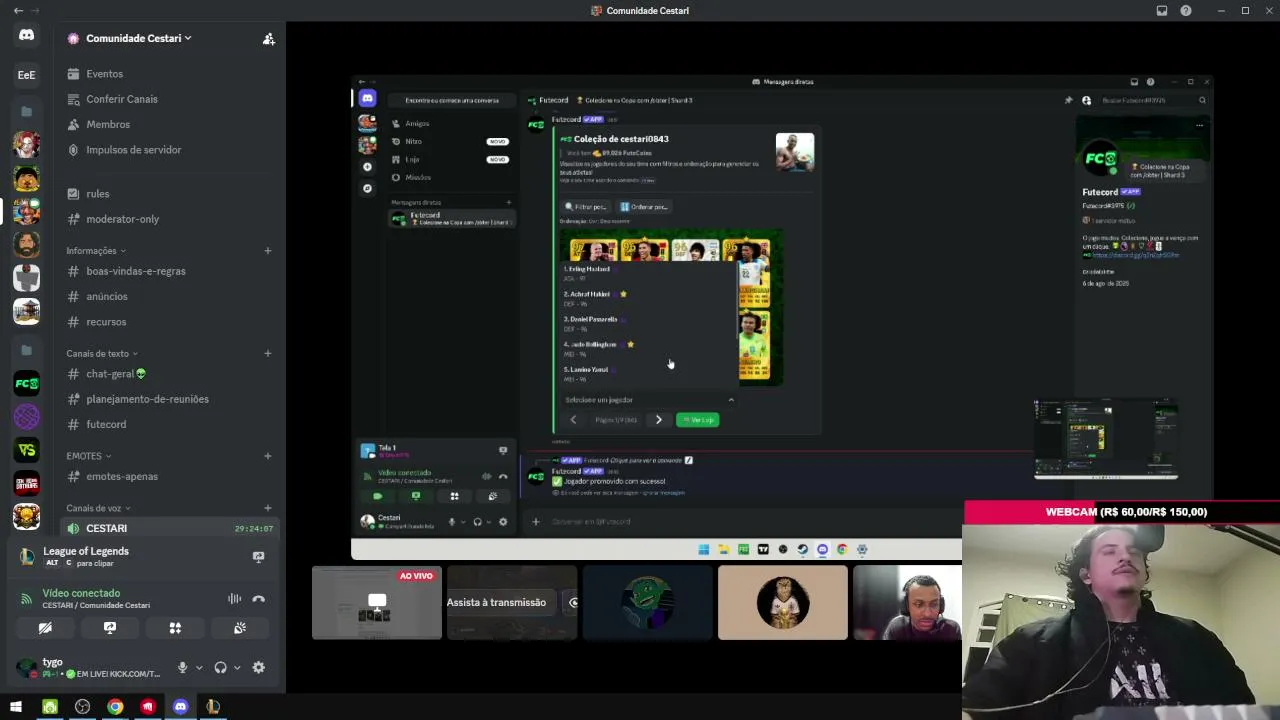Open the VS server icon in sidebar
The width and height of the screenshot is (1280, 720).
click(x=27, y=450)
